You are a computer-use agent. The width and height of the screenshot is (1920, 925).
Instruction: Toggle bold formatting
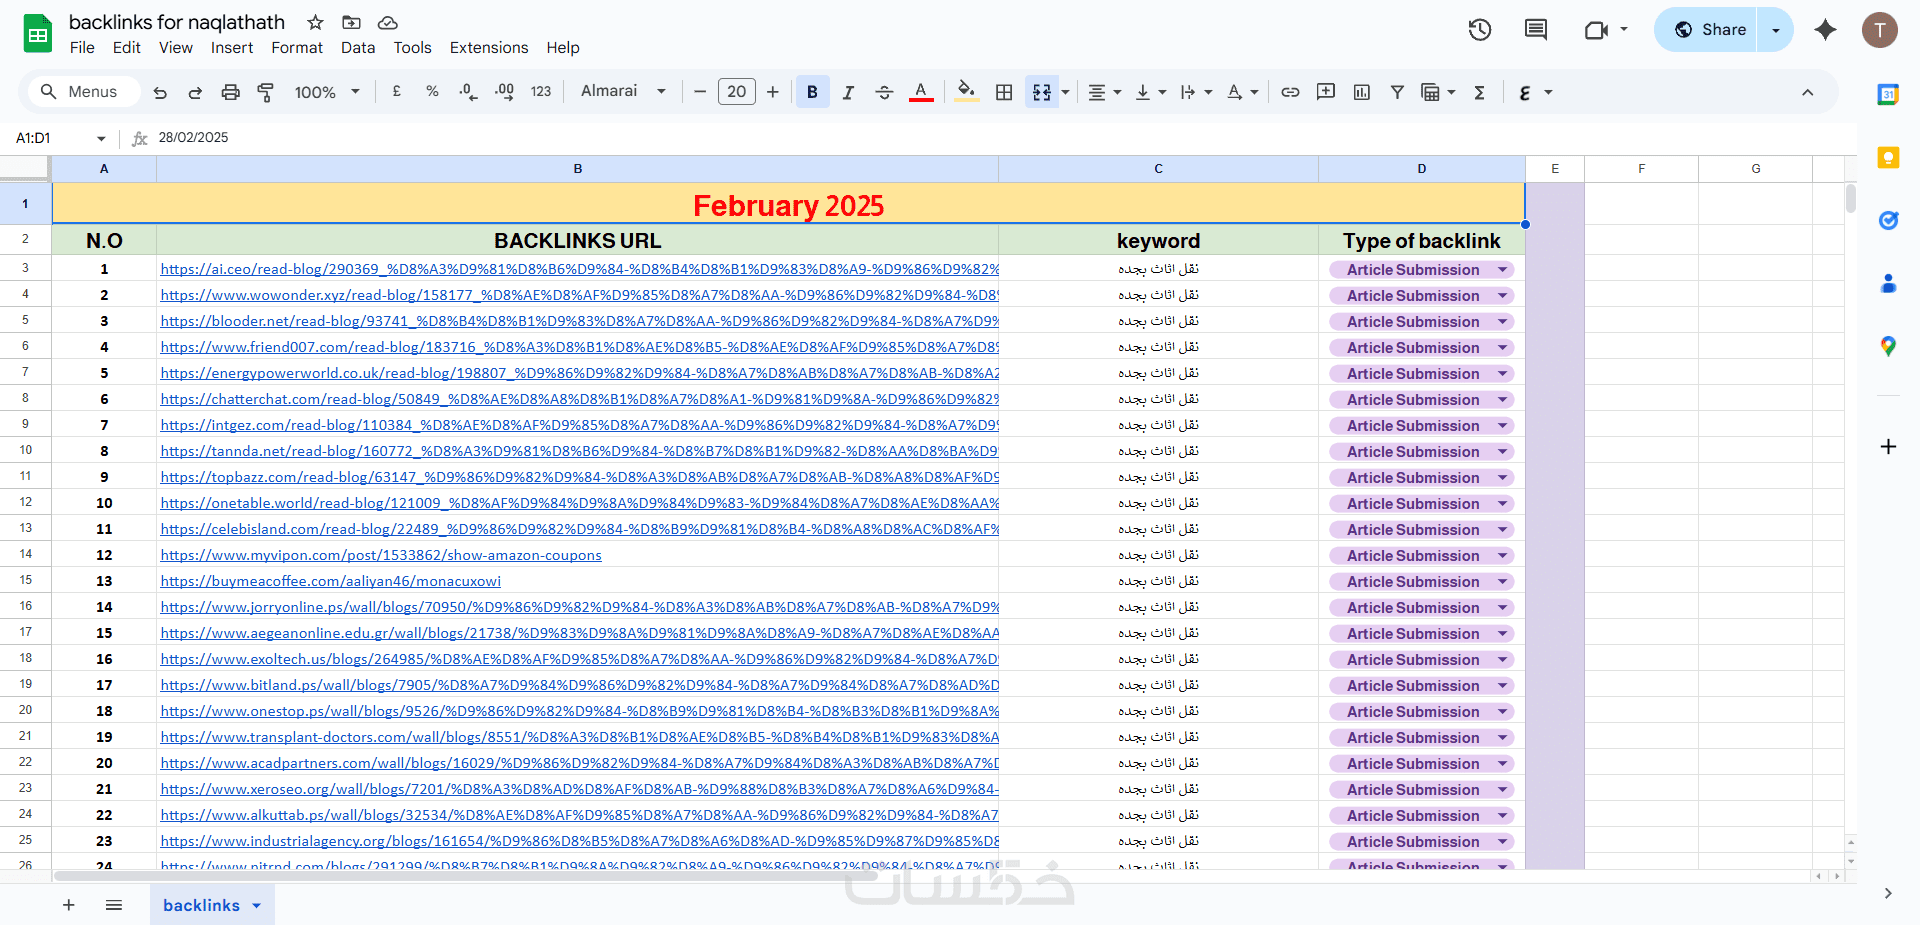point(812,92)
